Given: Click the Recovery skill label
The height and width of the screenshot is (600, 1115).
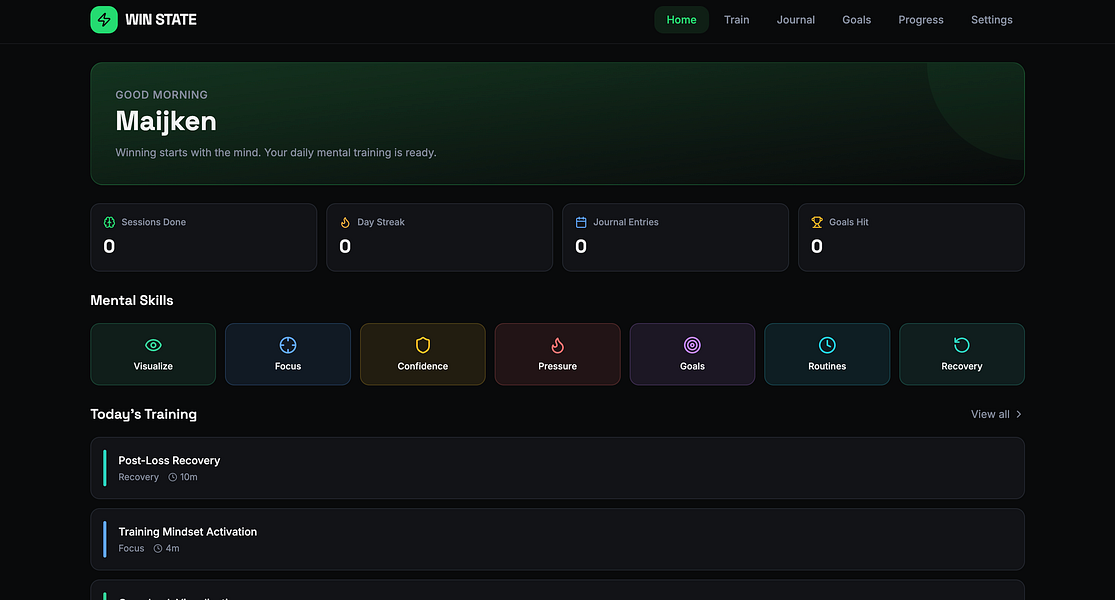Looking at the screenshot, I should [x=961, y=366].
